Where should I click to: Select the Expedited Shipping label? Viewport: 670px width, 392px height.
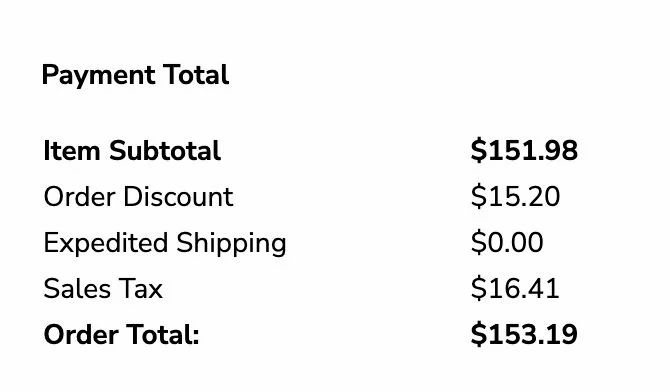[x=165, y=244]
